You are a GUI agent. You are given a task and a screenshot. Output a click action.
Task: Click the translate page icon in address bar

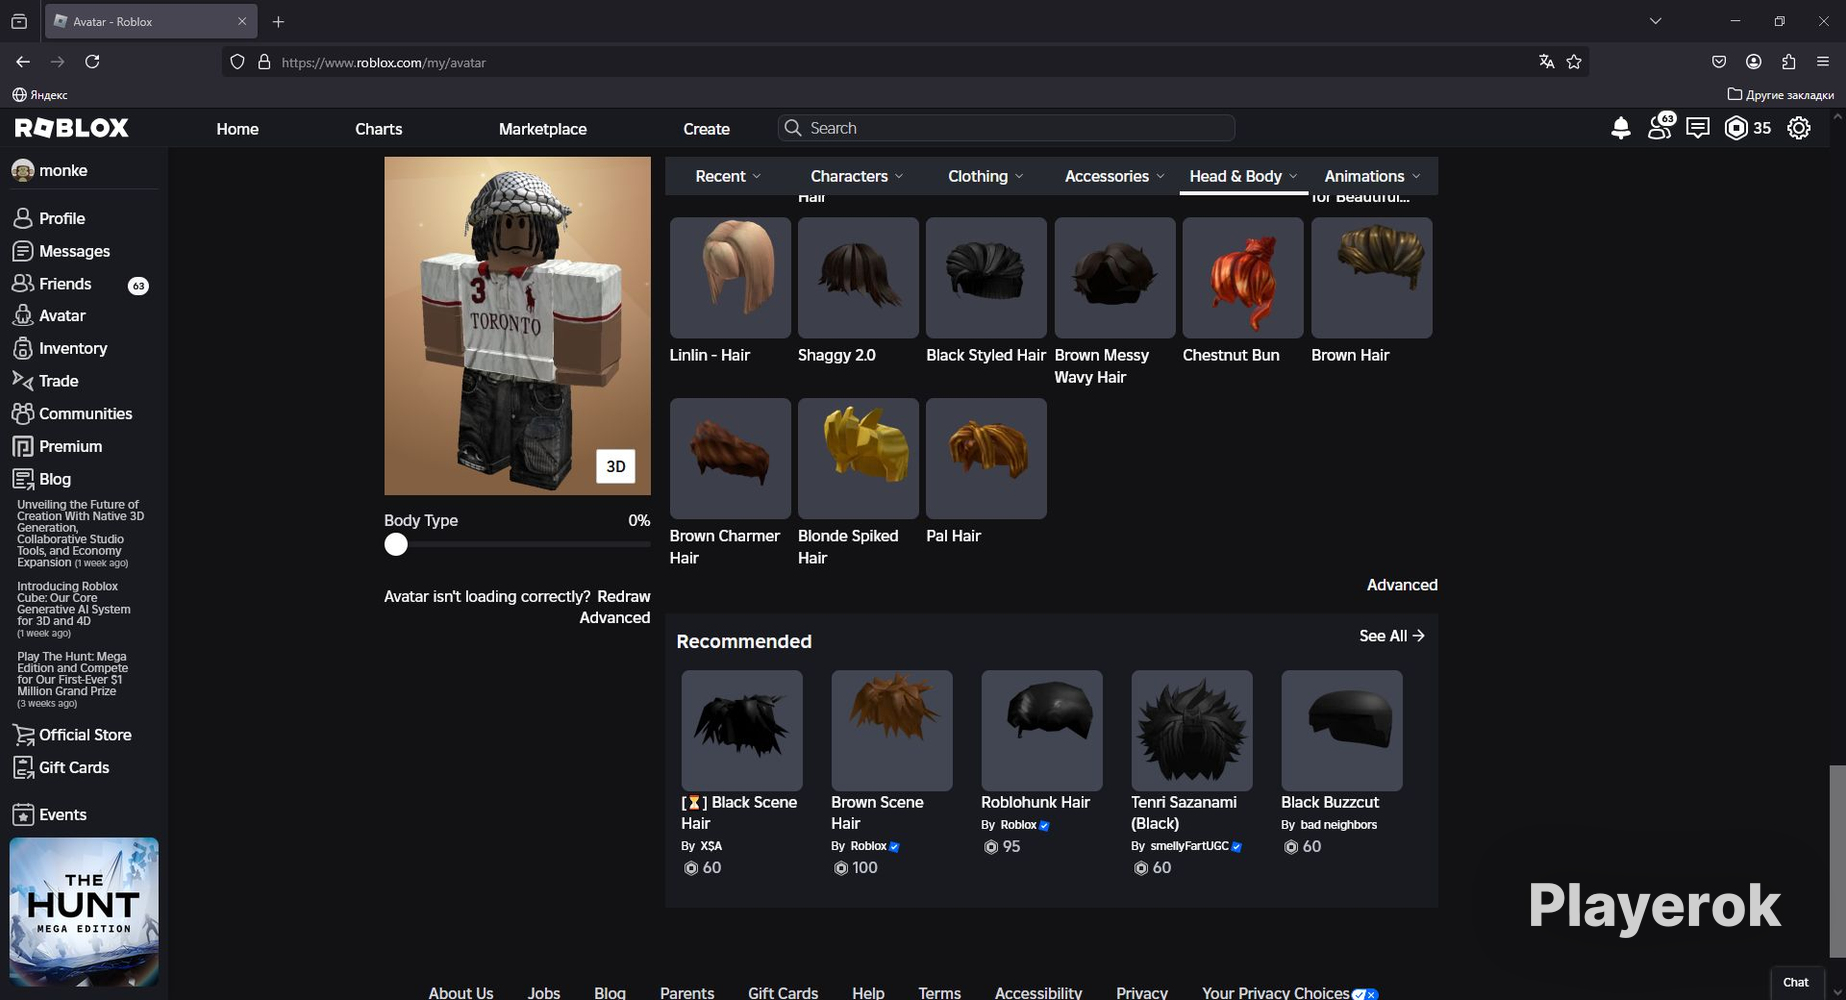coord(1546,62)
